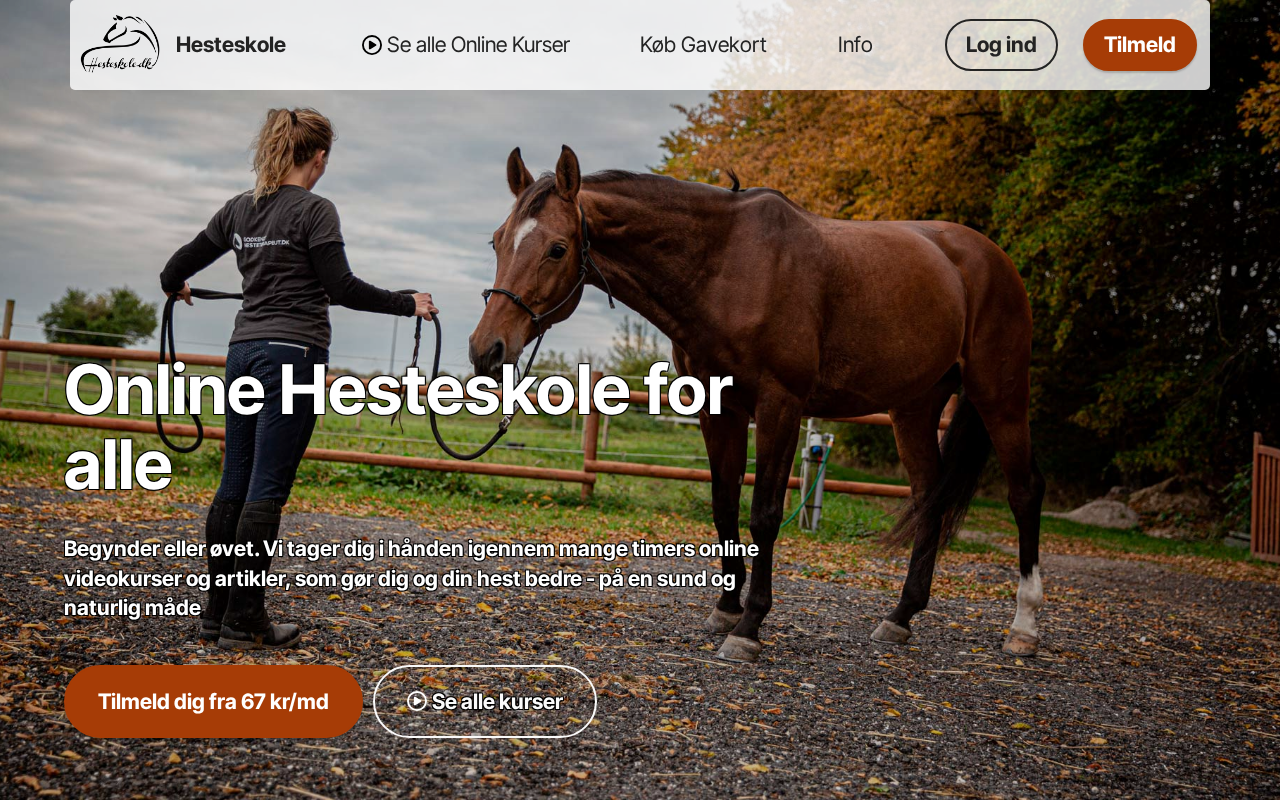Click the orange Tilmeld button in header
The image size is (1280, 800).
pyautogui.click(x=1140, y=45)
